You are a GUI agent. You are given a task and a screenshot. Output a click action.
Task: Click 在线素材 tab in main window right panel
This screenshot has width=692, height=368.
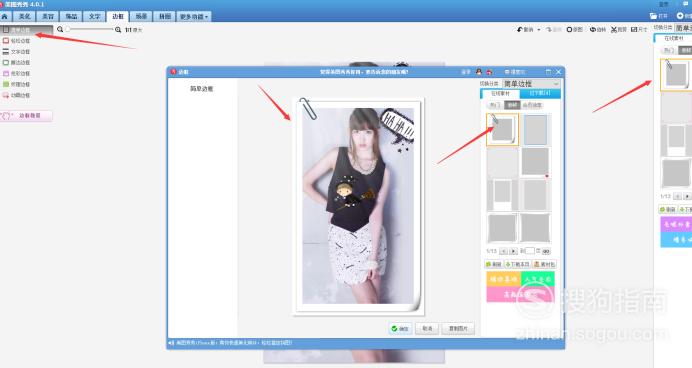[x=673, y=38]
